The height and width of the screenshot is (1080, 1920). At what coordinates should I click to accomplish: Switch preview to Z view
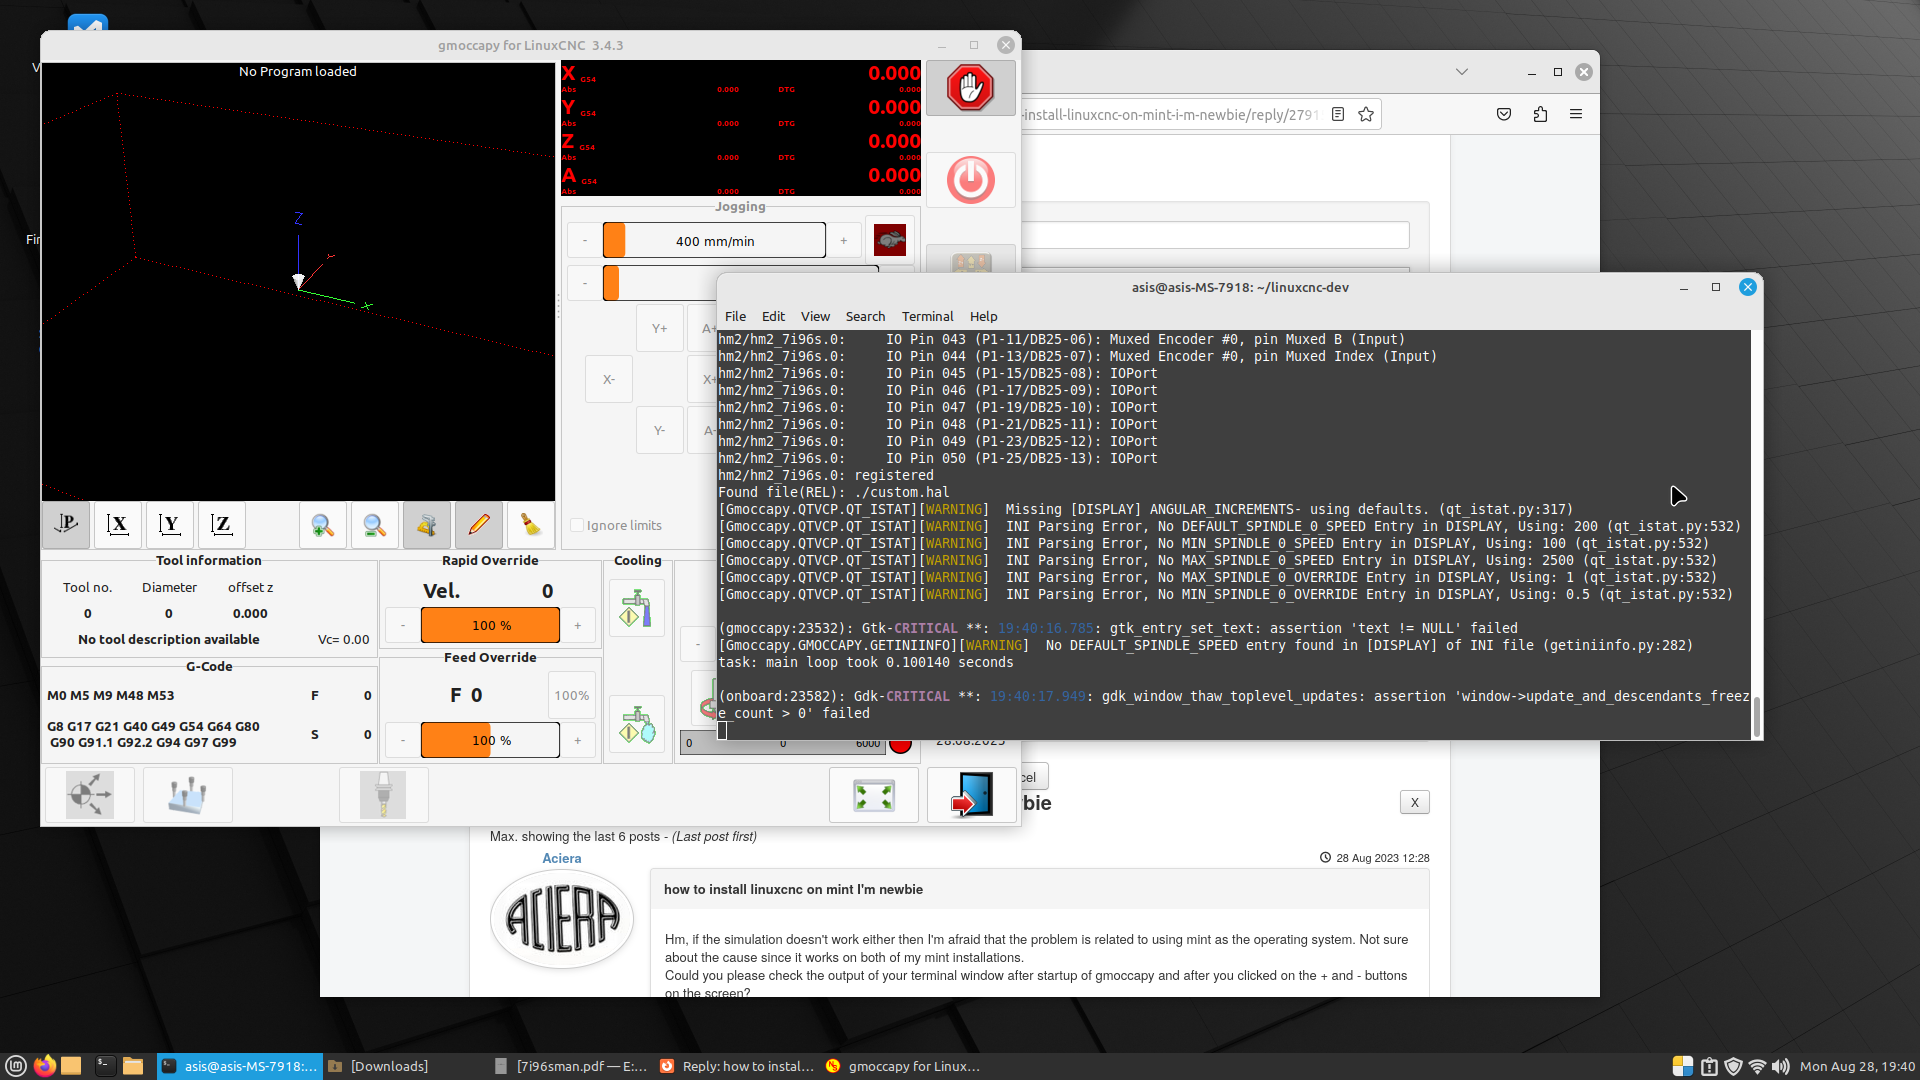coord(222,524)
